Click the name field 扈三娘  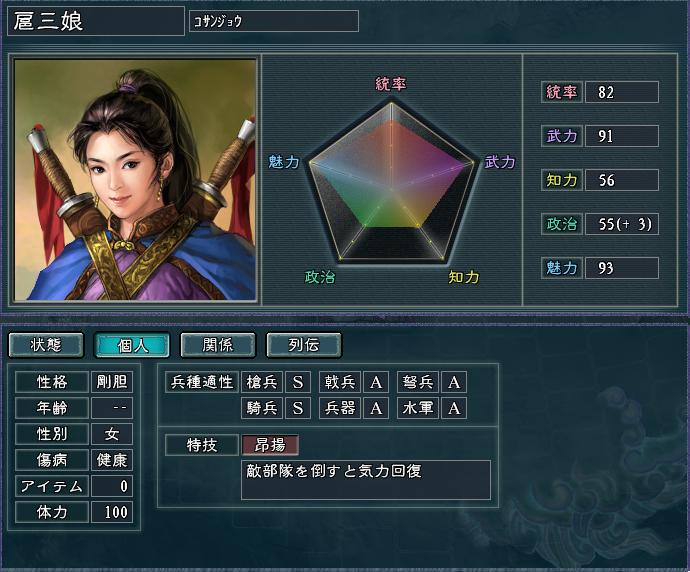click(96, 21)
